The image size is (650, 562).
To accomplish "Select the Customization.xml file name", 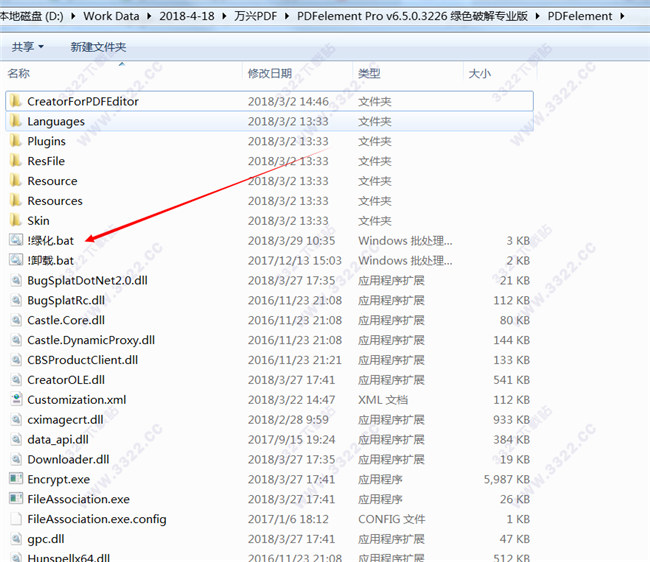I will click(x=77, y=400).
